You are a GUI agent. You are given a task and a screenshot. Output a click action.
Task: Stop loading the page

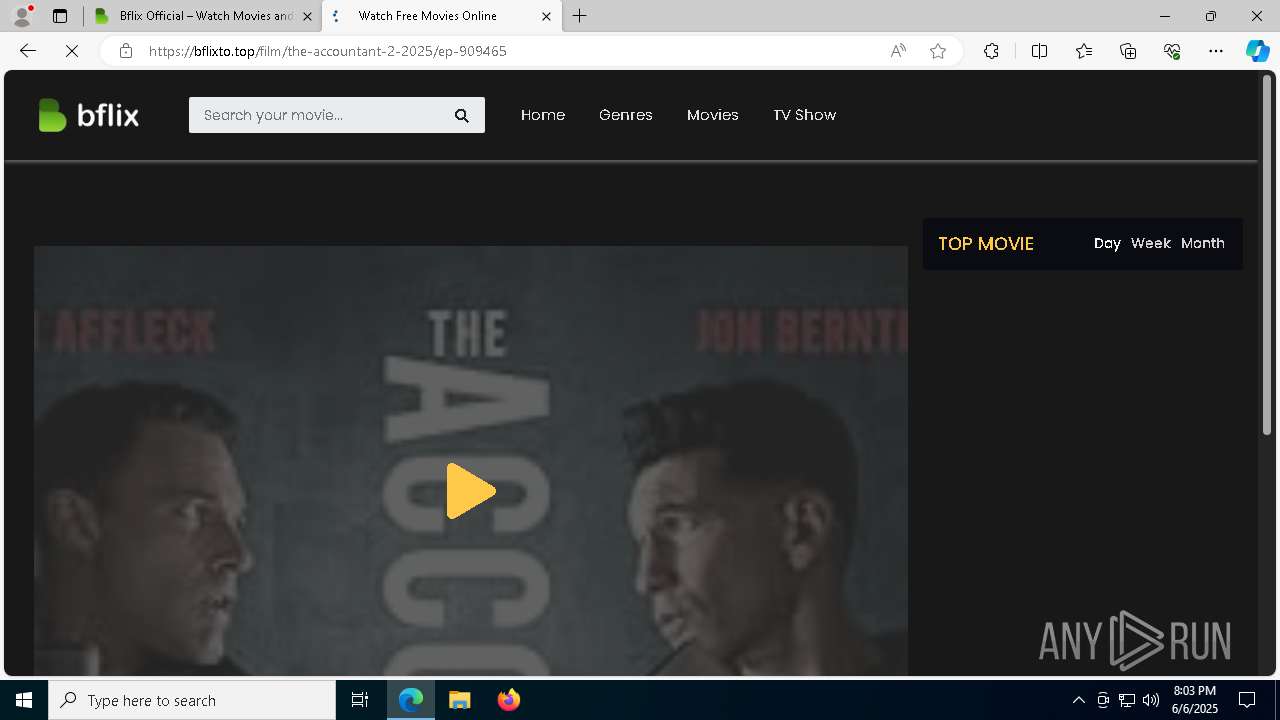click(72, 51)
